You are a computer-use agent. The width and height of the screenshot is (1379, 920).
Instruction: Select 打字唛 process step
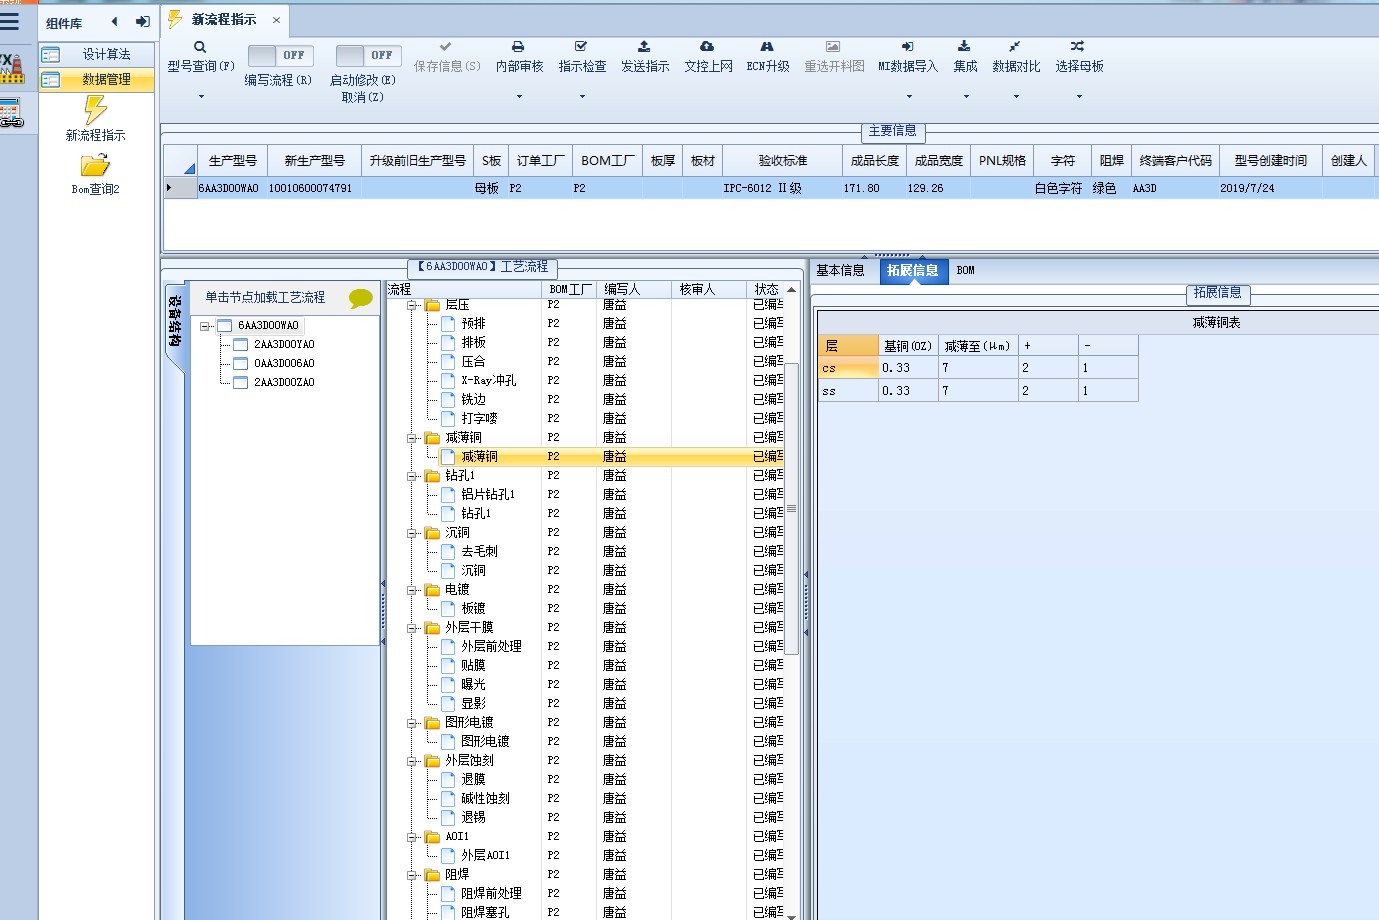tap(479, 419)
